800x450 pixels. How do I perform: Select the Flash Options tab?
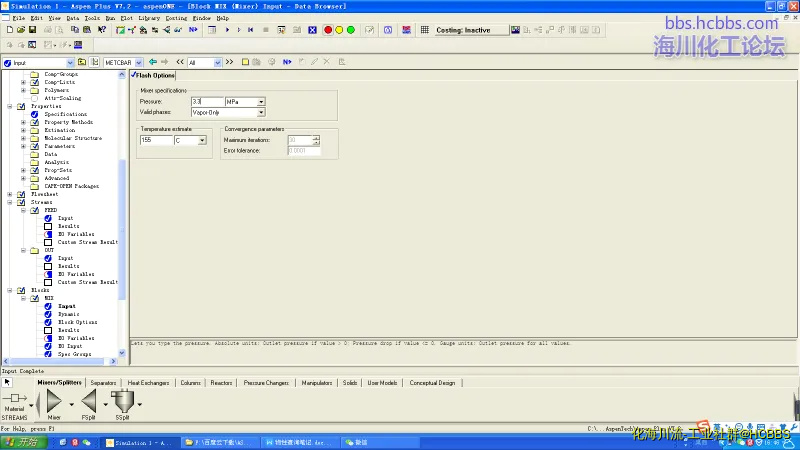click(154, 76)
